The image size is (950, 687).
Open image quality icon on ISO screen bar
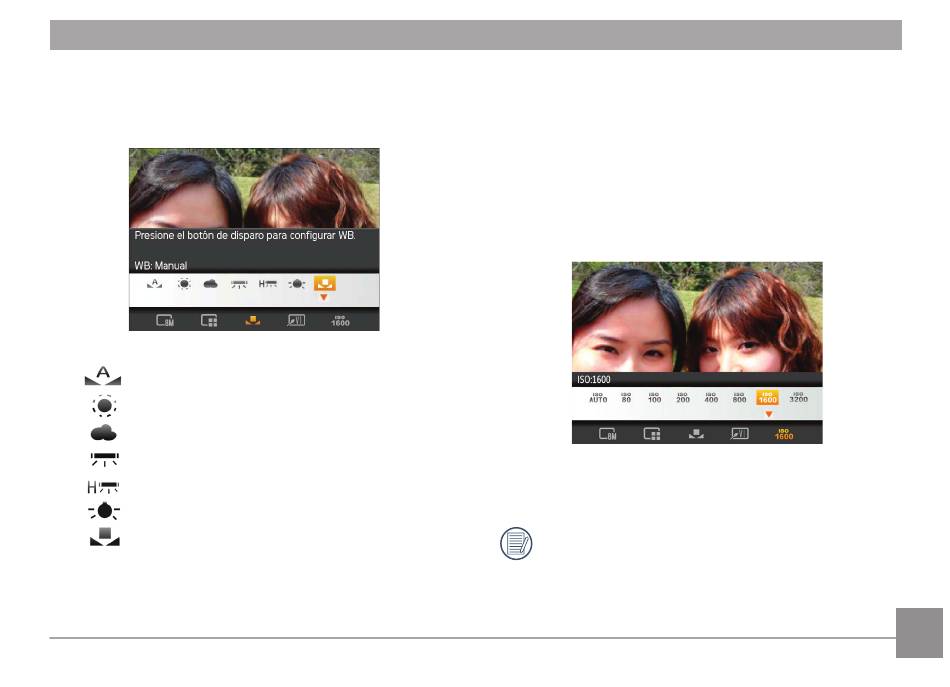(x=652, y=434)
